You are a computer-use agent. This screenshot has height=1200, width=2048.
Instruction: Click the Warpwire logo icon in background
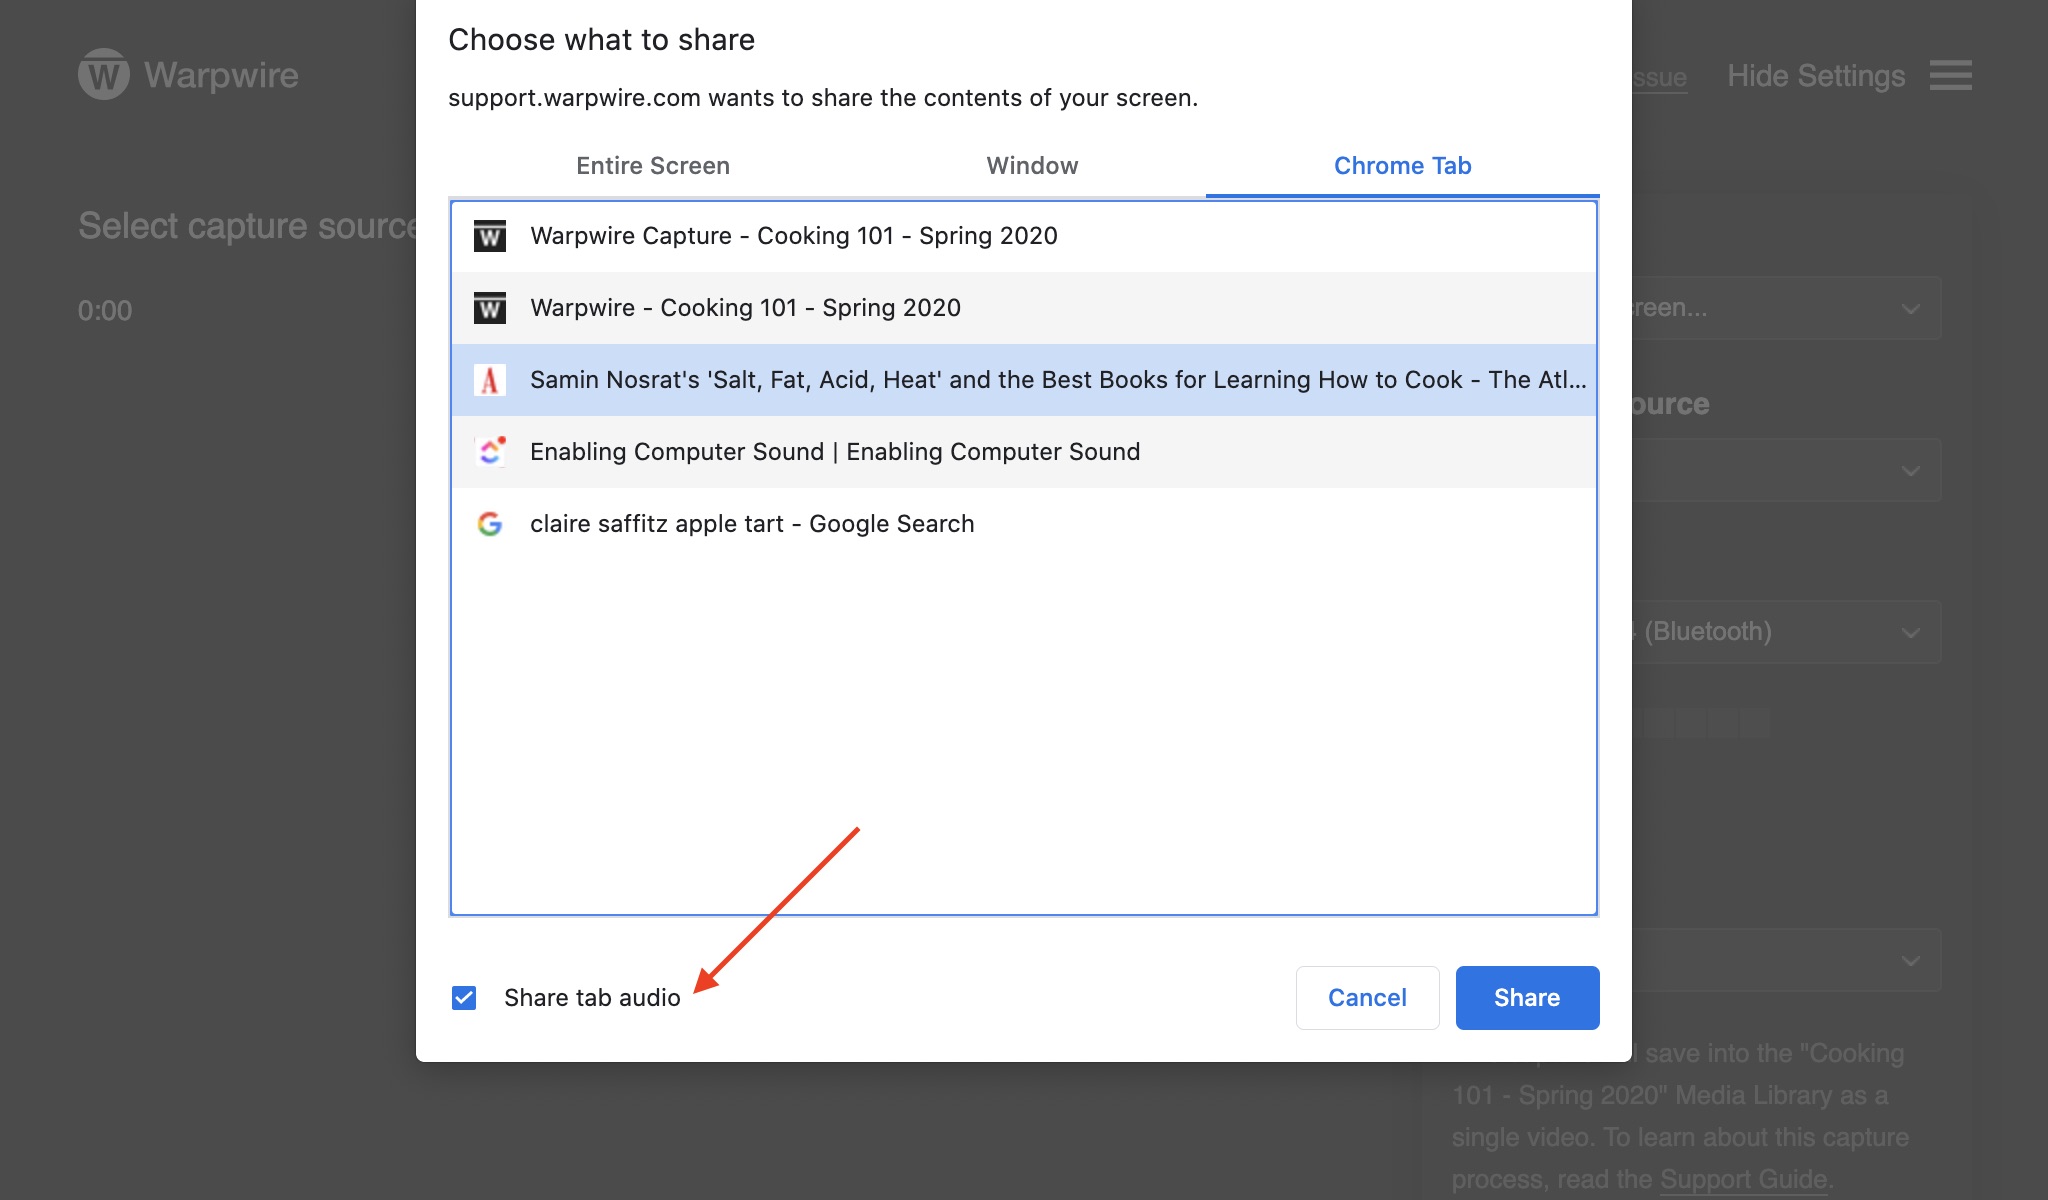(x=104, y=75)
